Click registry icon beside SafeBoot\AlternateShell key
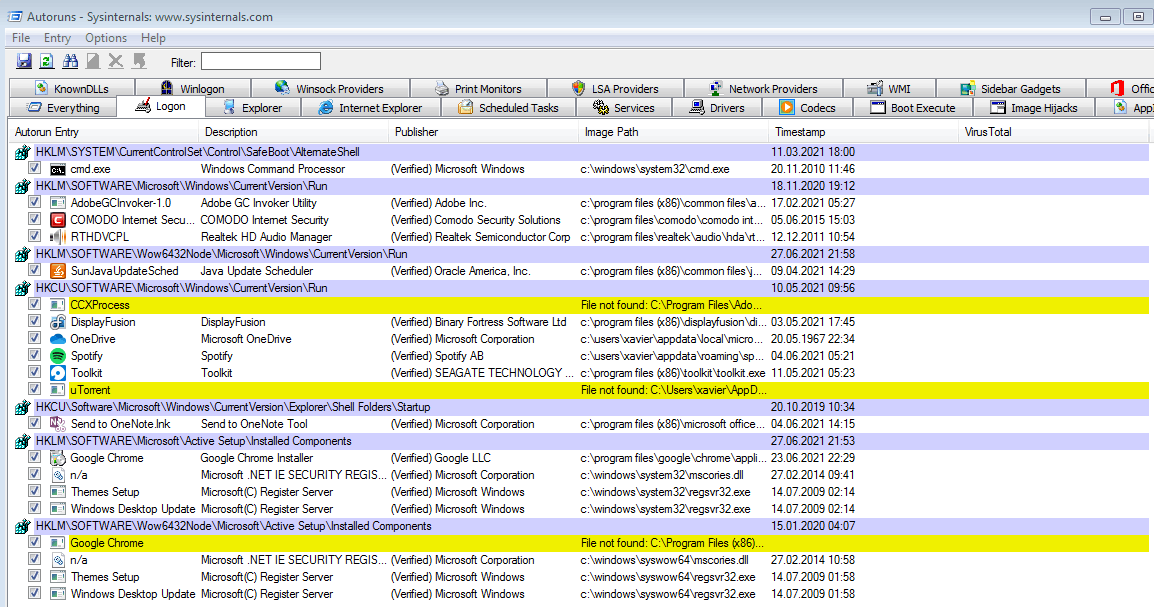This screenshot has width=1154, height=607. point(23,152)
